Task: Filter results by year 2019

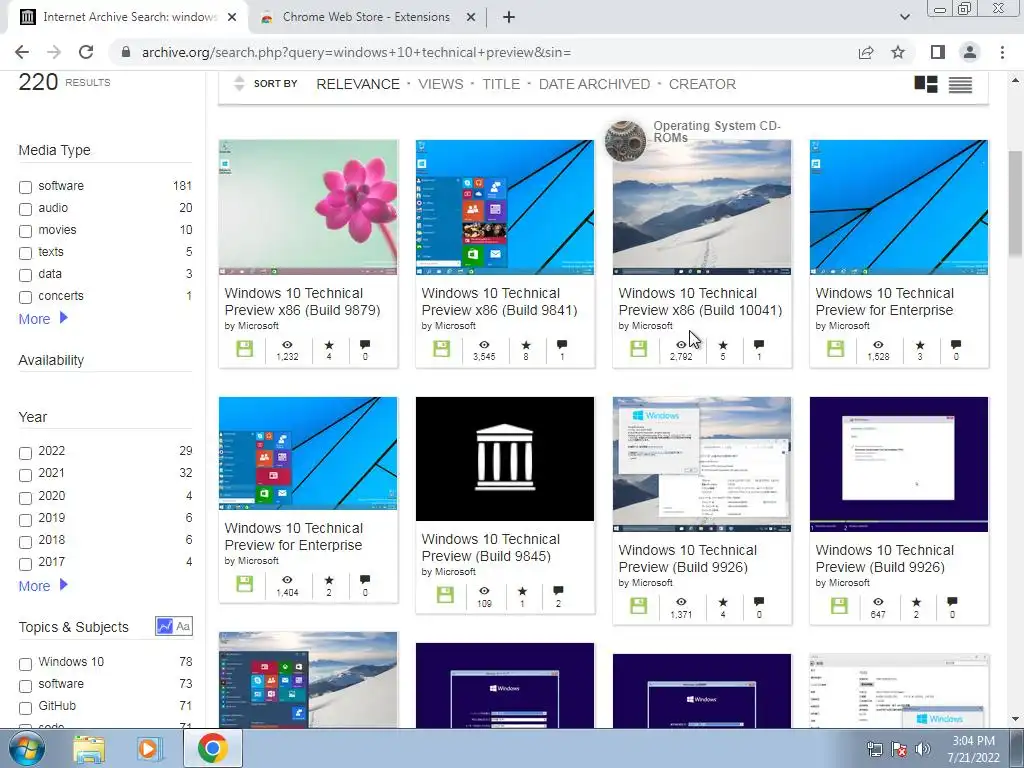Action: (x=25, y=520)
